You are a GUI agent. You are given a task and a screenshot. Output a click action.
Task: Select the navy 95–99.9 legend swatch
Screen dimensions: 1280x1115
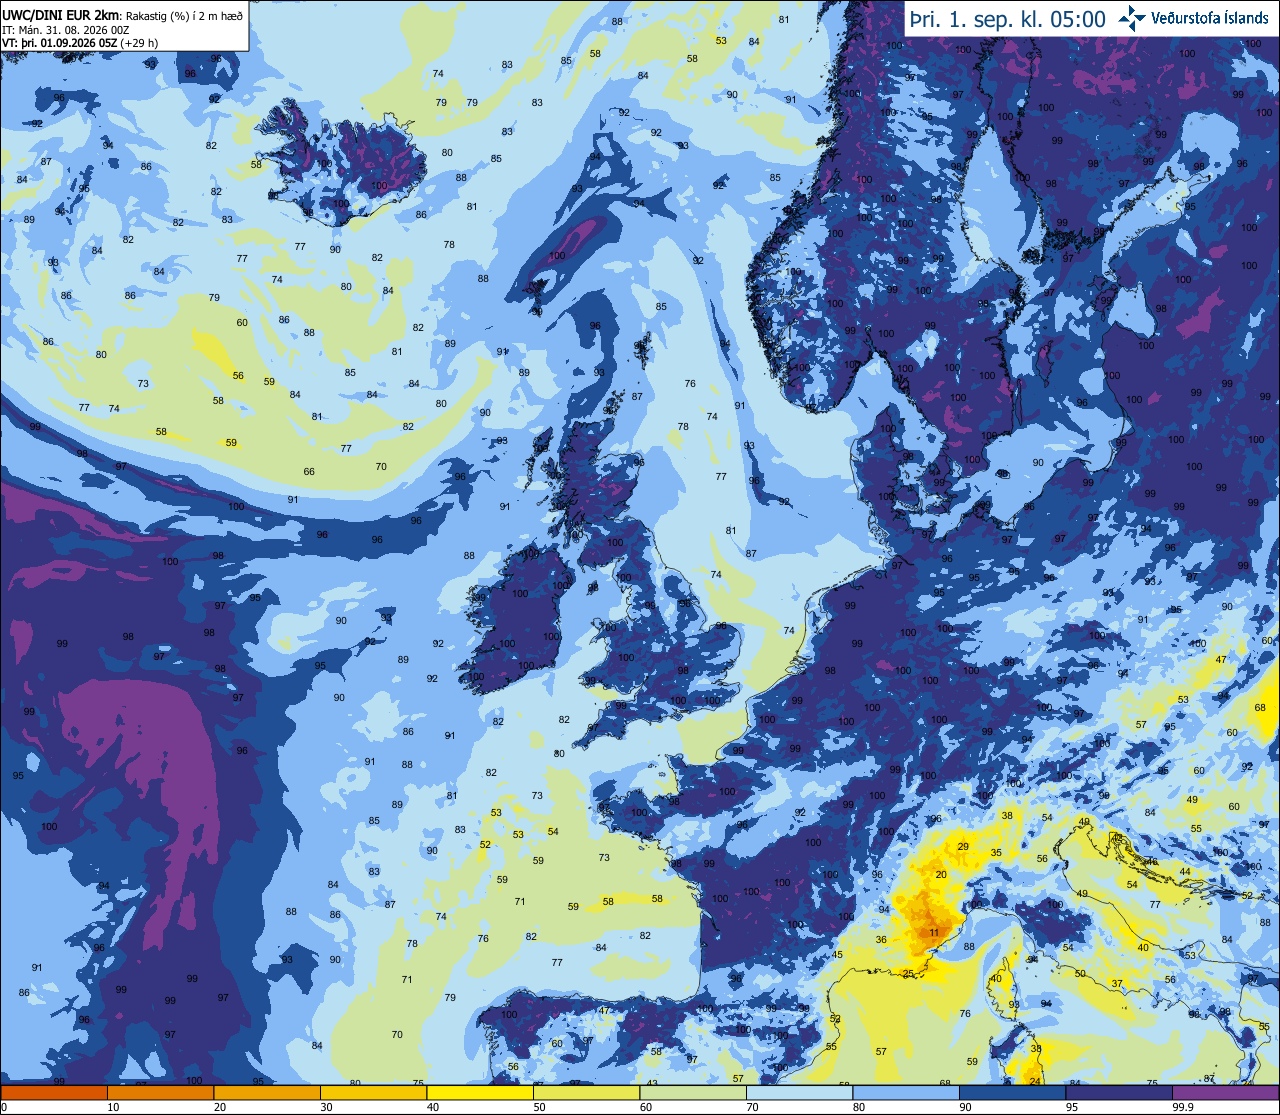(1120, 1092)
